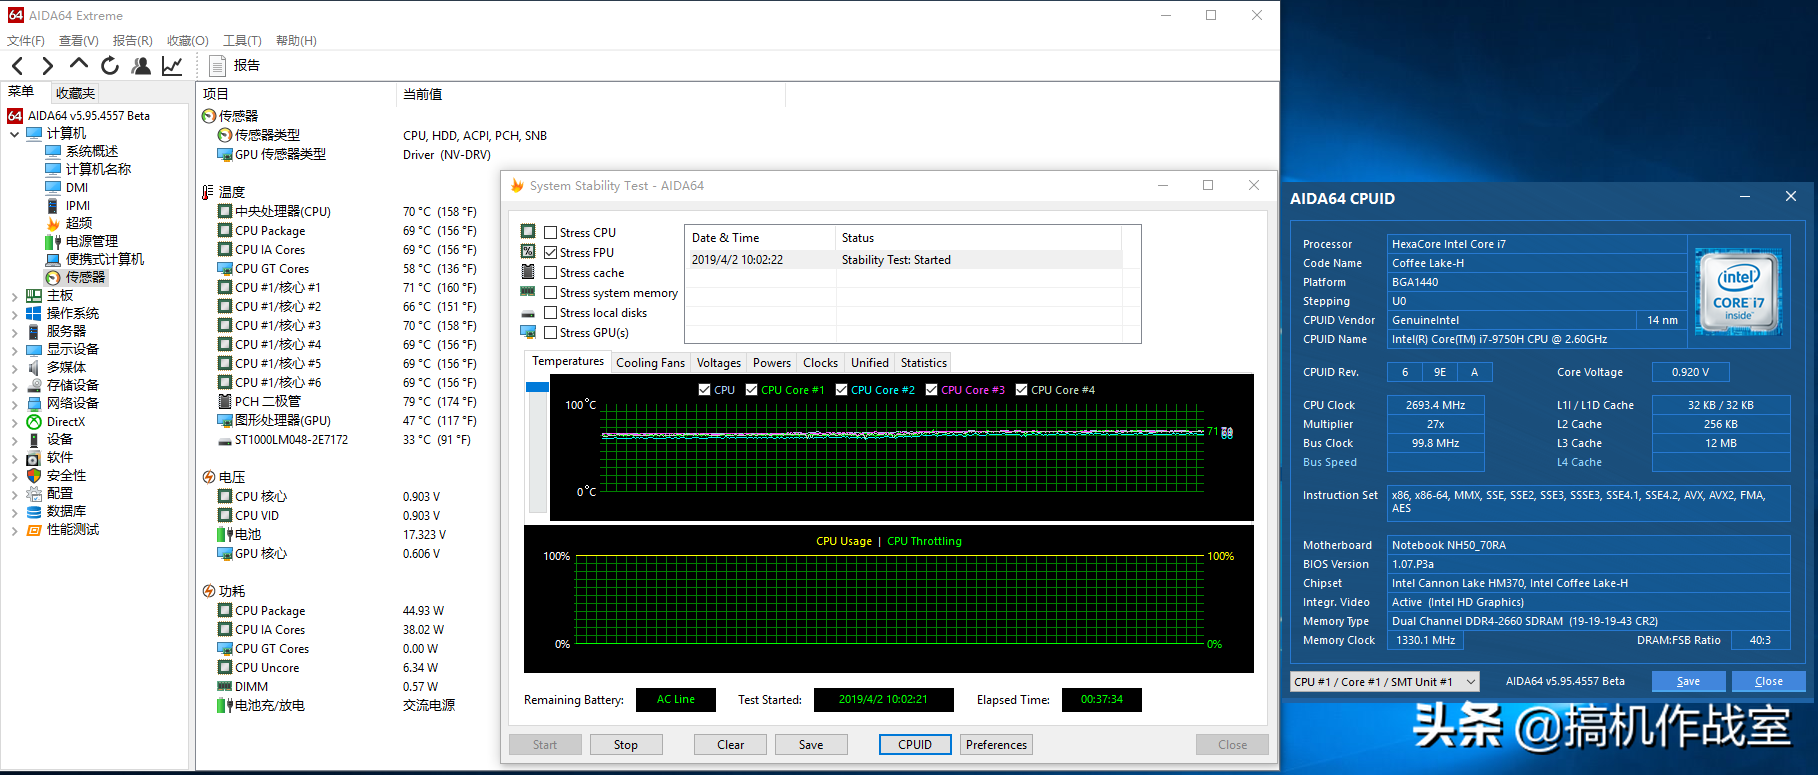Collapse the 计算机 tree node
This screenshot has height=775, width=1818.
(x=14, y=134)
